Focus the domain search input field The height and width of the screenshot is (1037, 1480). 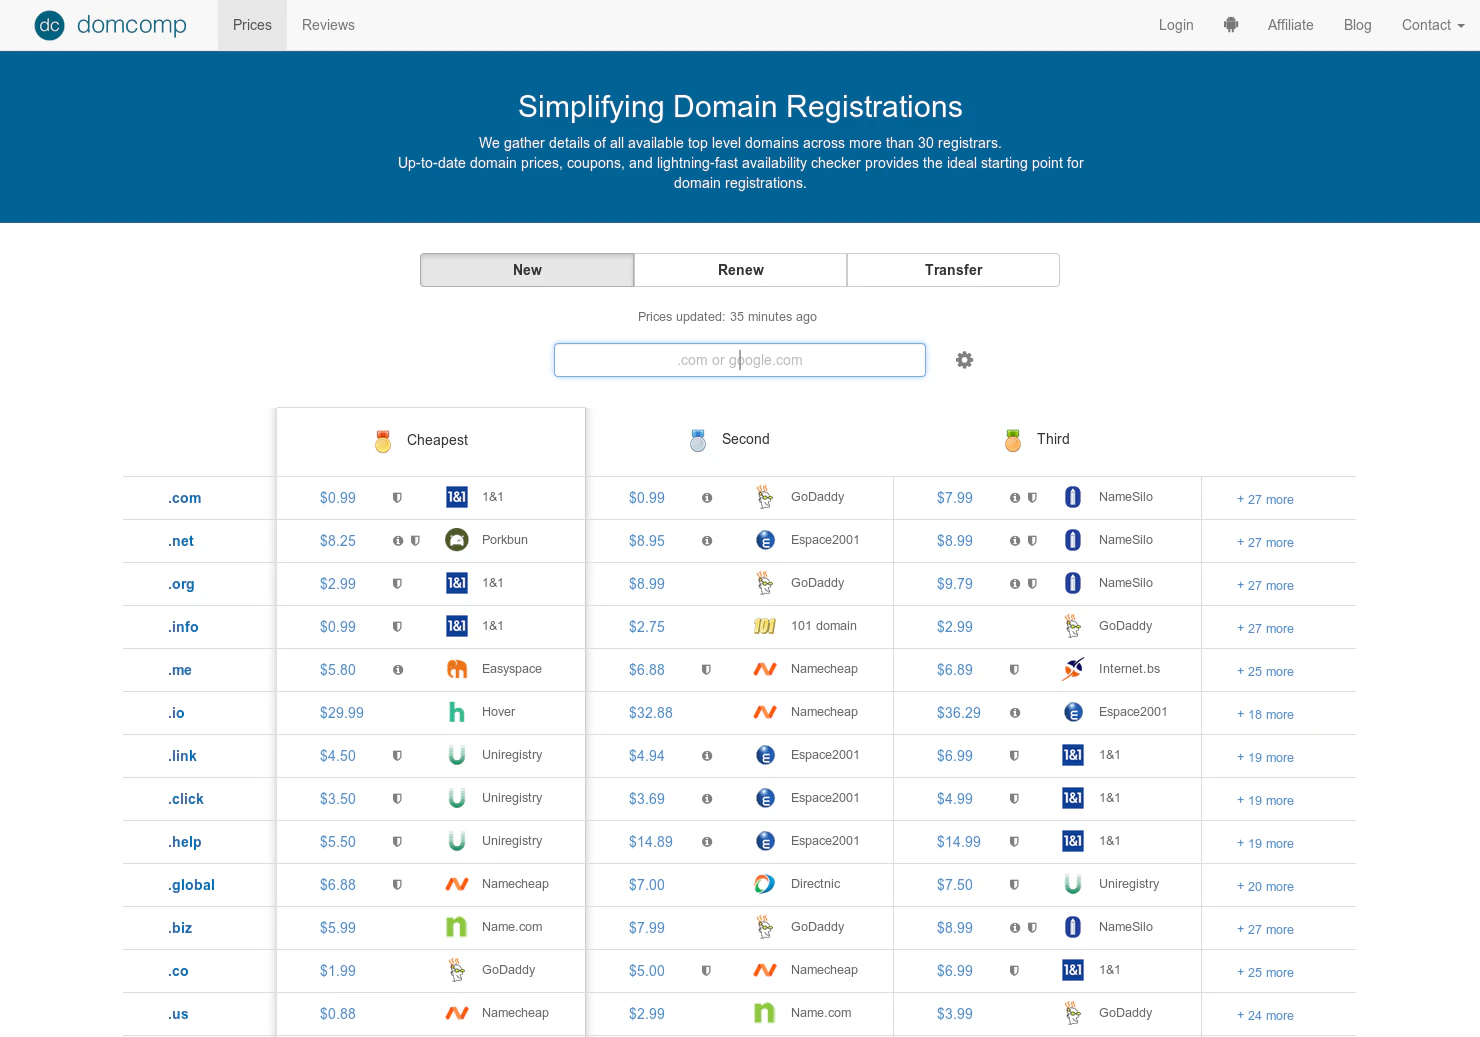tap(740, 360)
